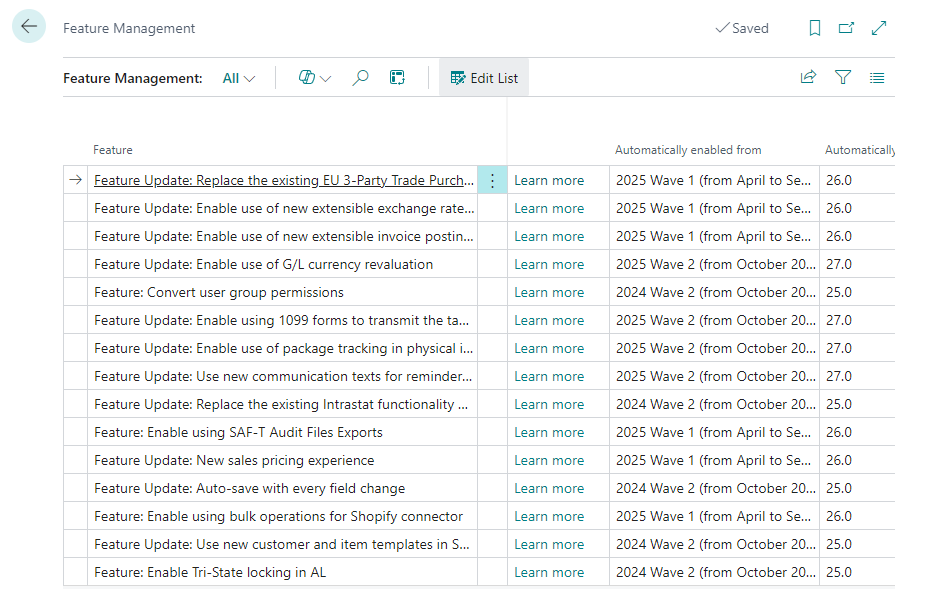
Task: Click the Automatically enabled from column header
Action: coord(688,150)
